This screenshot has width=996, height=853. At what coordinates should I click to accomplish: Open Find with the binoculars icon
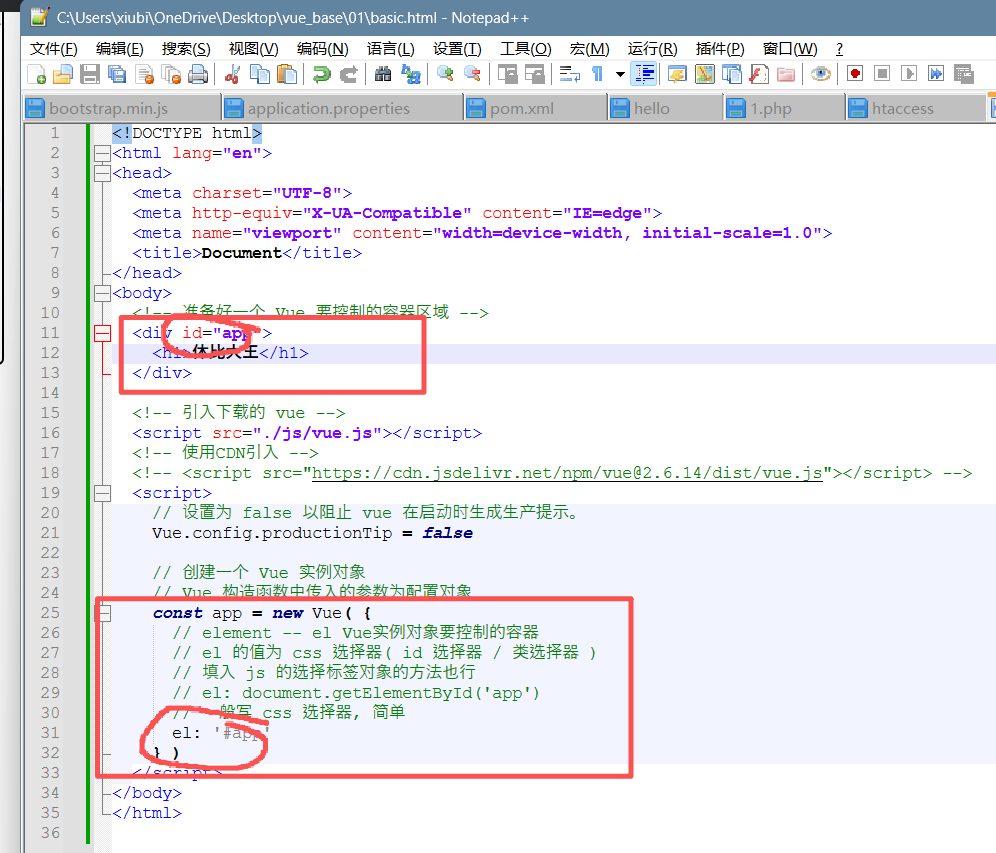tap(383, 74)
